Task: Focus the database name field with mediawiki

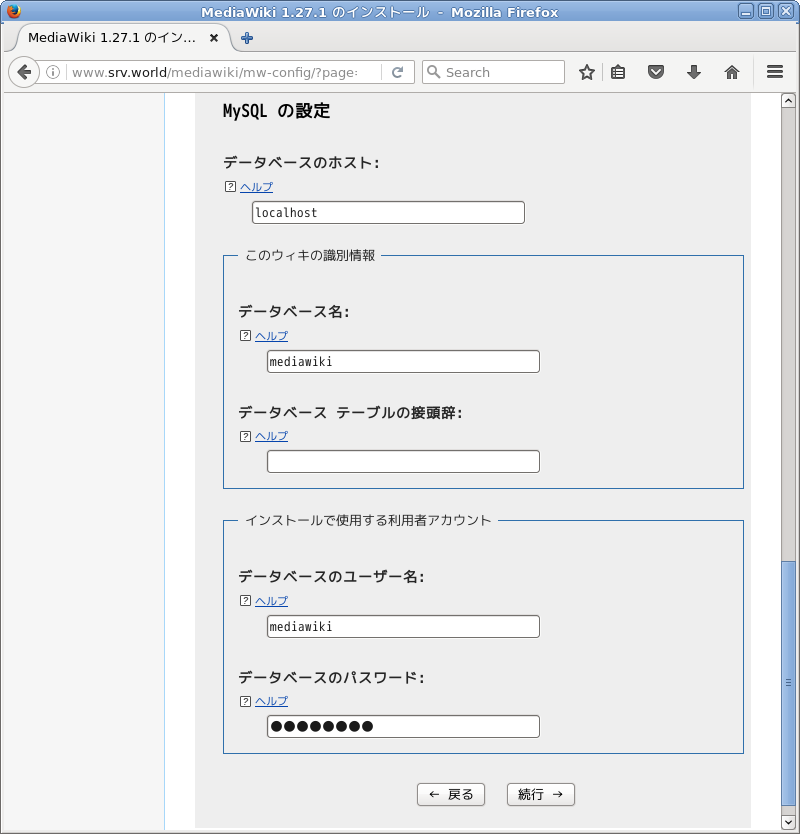Action: [x=403, y=361]
